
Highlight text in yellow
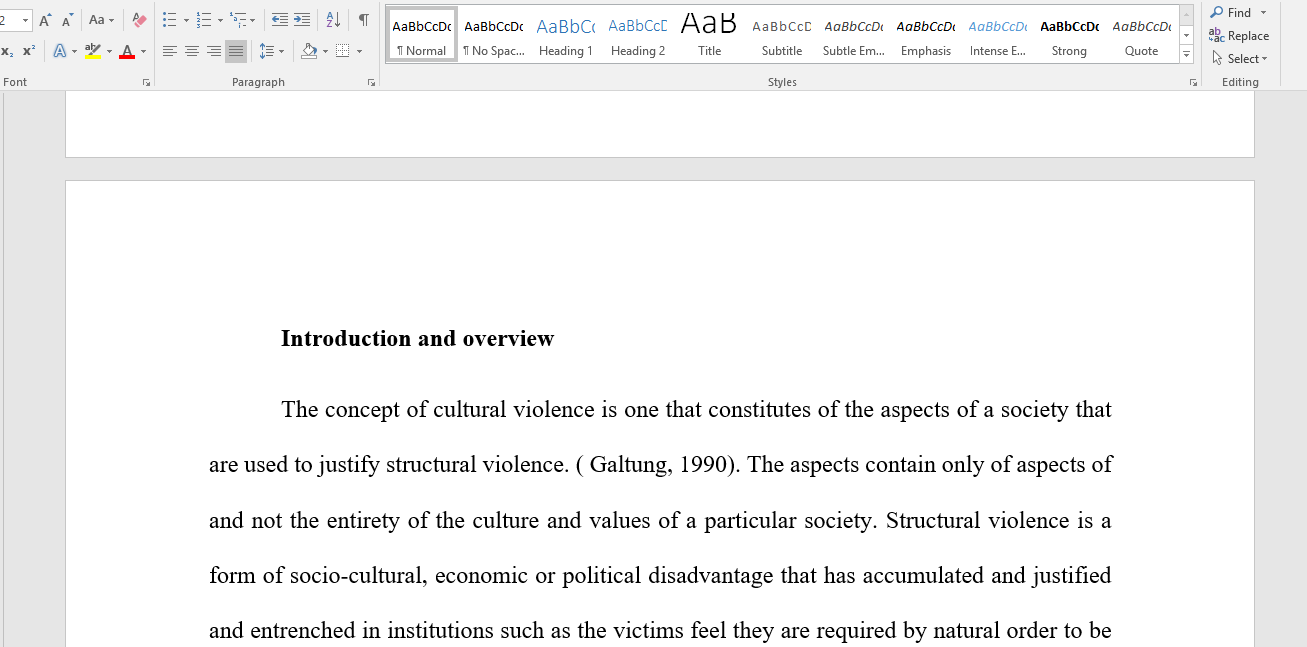[93, 51]
